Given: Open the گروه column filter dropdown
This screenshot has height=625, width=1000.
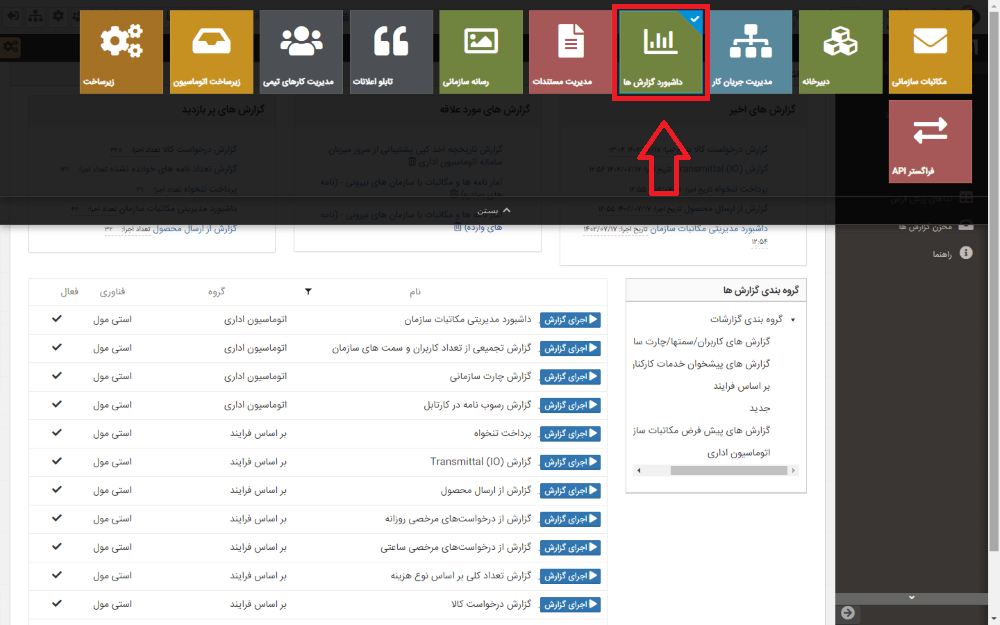Looking at the screenshot, I should 309,291.
